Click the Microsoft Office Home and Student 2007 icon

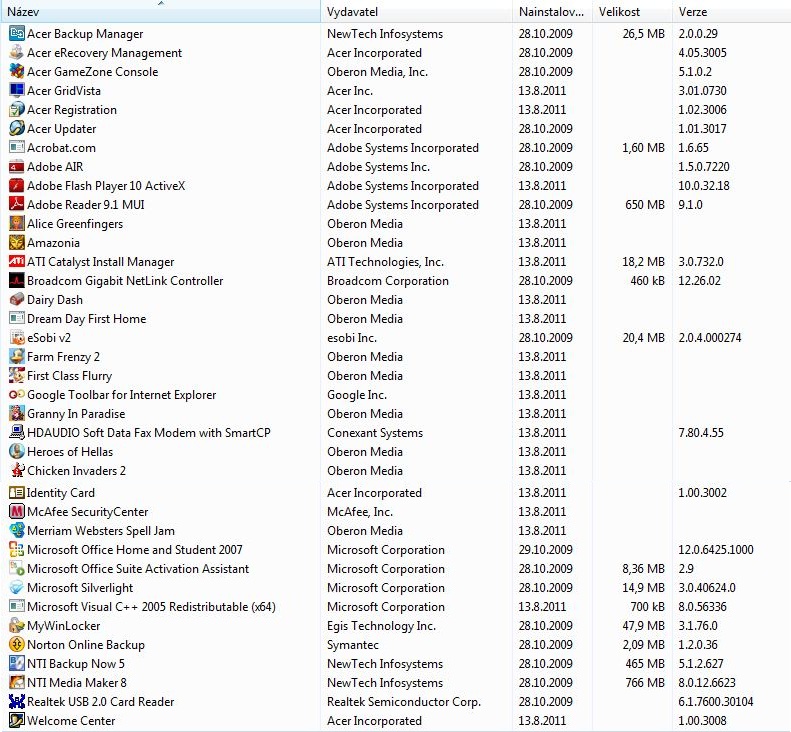point(17,549)
